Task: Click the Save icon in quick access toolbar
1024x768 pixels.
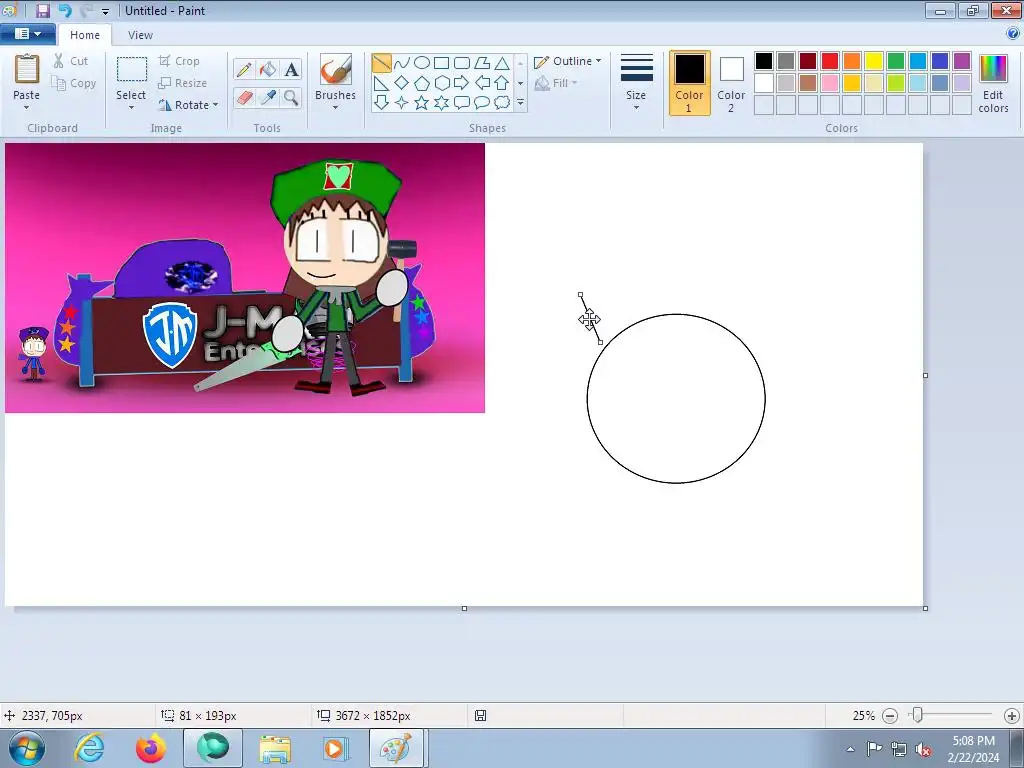Action: point(43,10)
